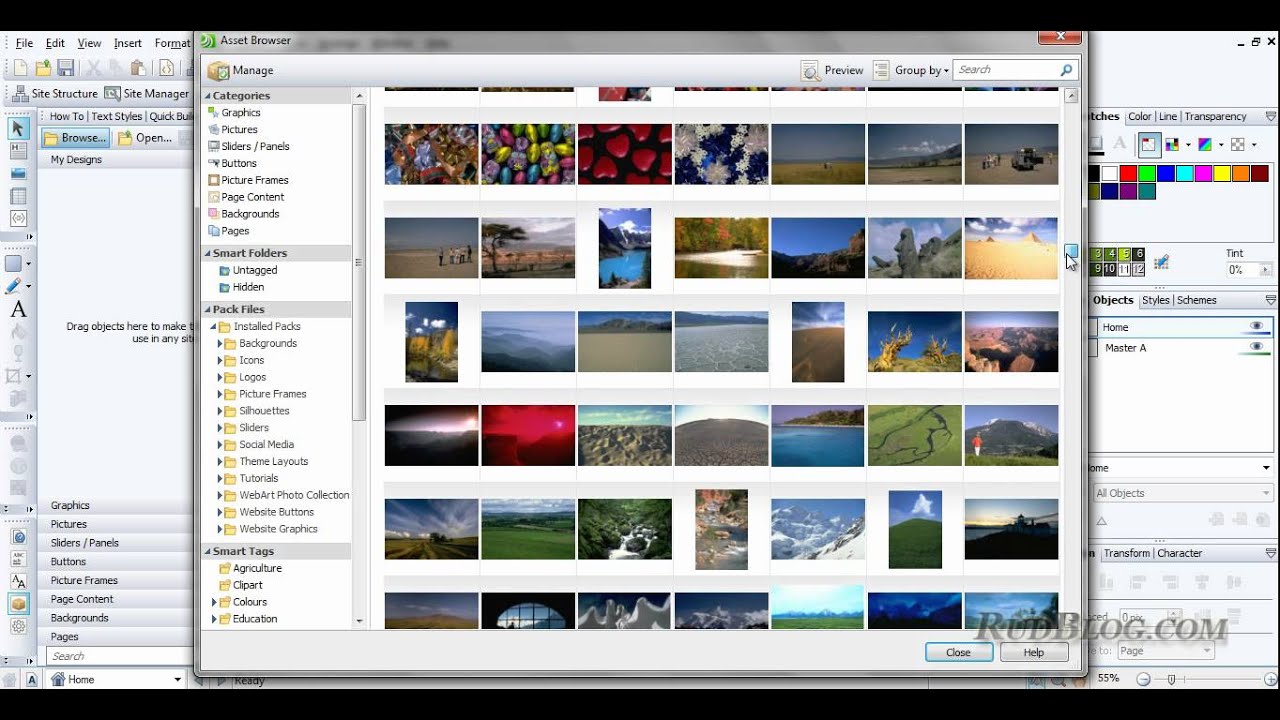Click the How To help side icon
The height and width of the screenshot is (720, 1280).
tap(18, 536)
